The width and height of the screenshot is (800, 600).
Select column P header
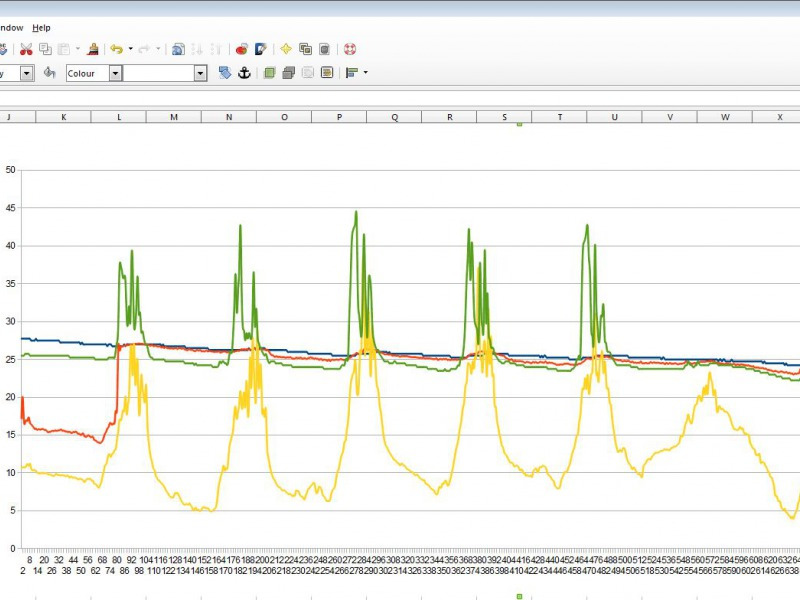click(339, 117)
